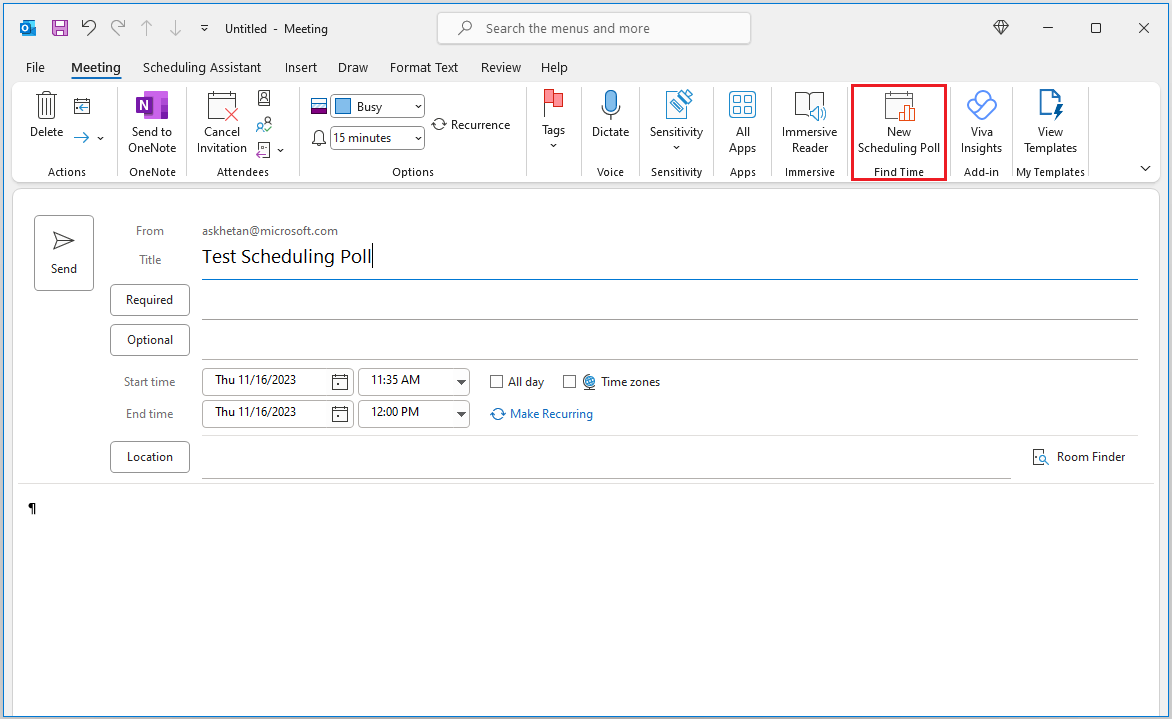Switch to the Scheduling Assistant tab
The height and width of the screenshot is (719, 1172).
(x=202, y=67)
